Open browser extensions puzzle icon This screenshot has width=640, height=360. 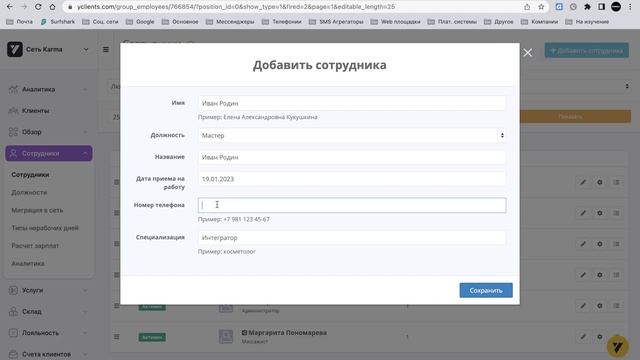point(587,7)
